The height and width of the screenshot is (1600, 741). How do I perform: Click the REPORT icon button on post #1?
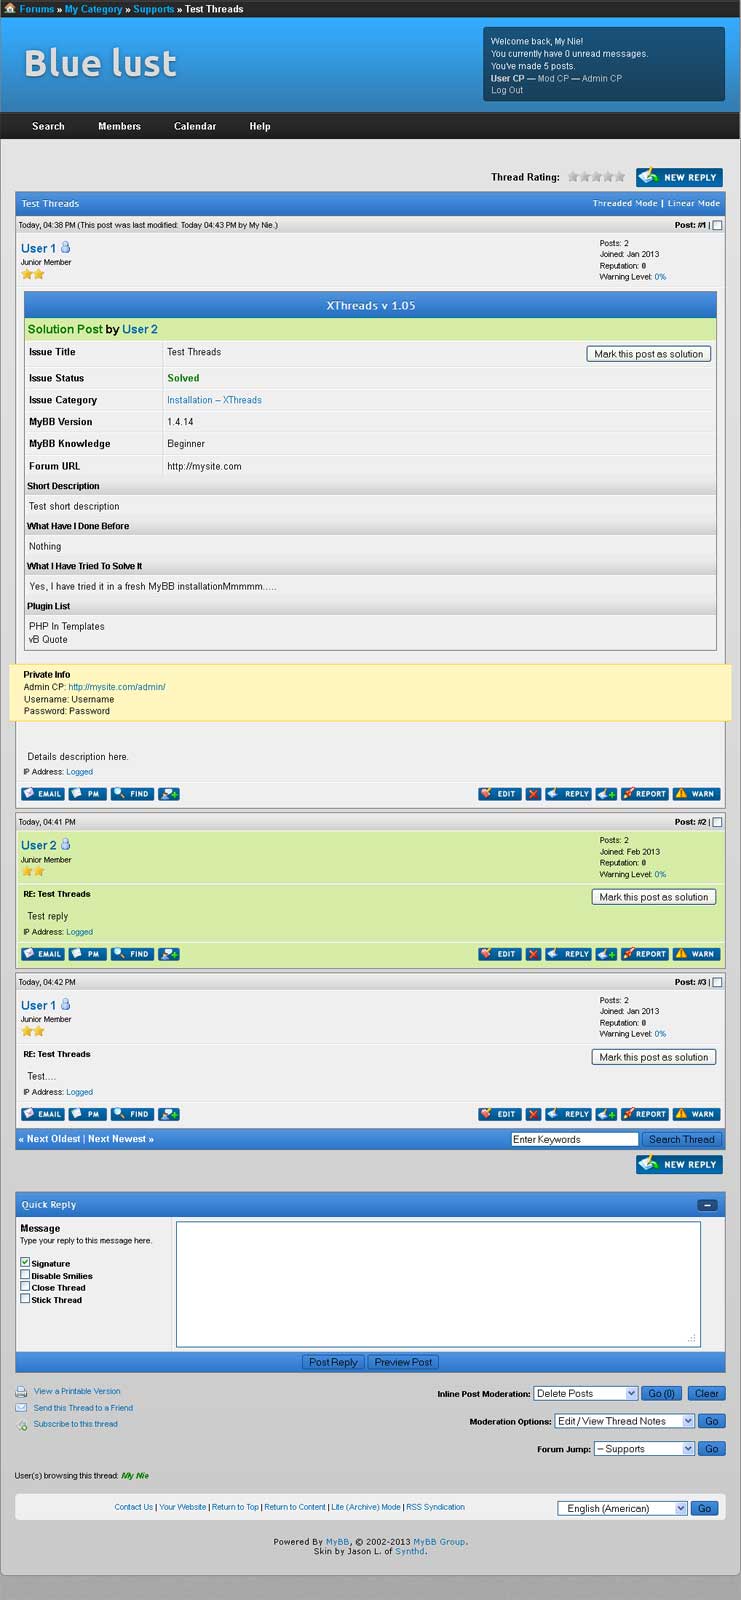[644, 794]
